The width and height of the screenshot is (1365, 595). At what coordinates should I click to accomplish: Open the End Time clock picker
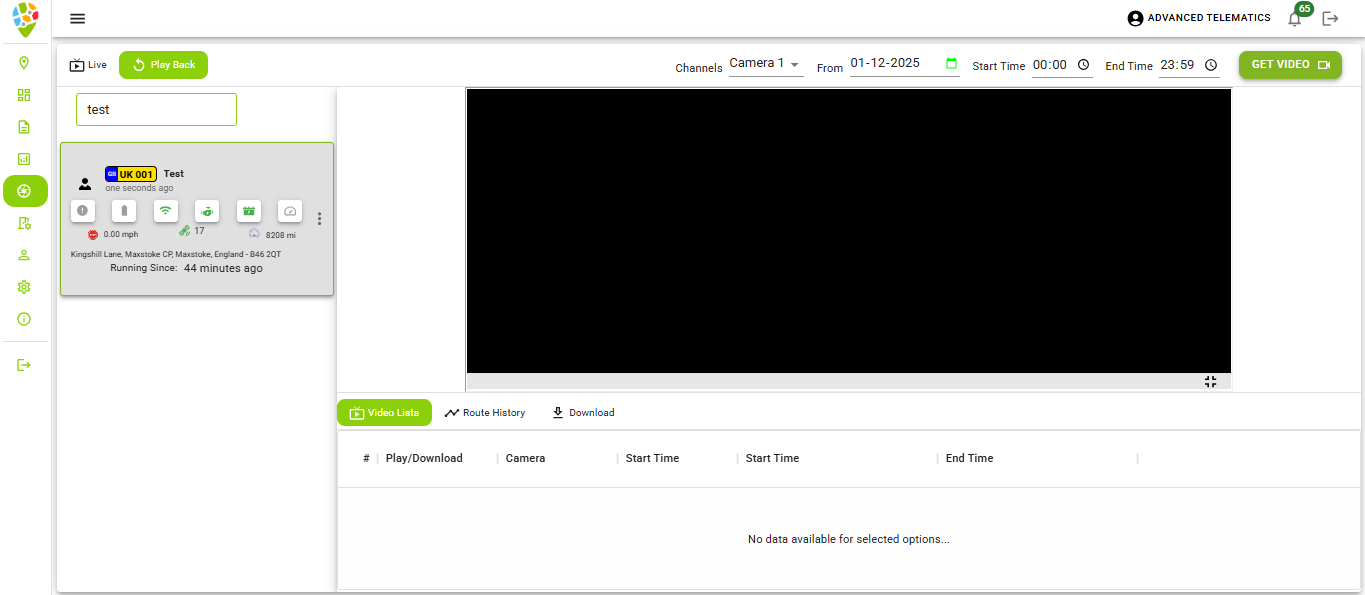pyautogui.click(x=1211, y=65)
